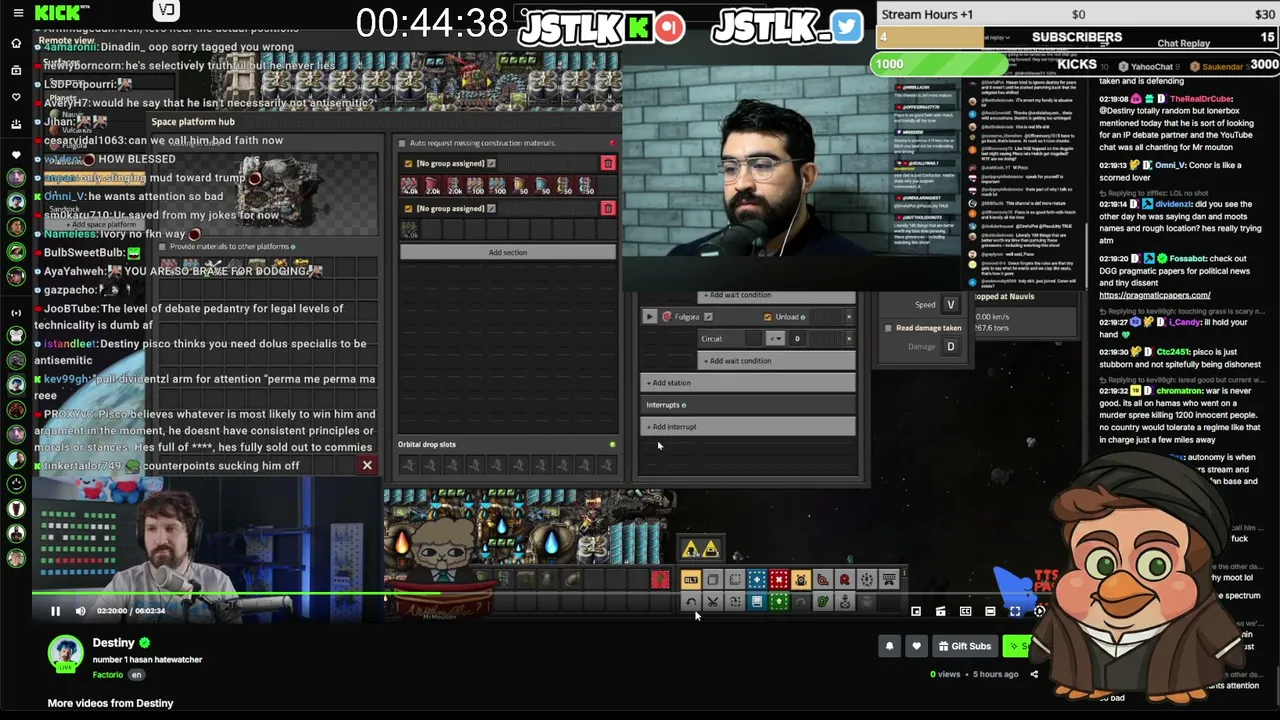
Task: Click the undo arrow shortcut
Action: [x=691, y=601]
